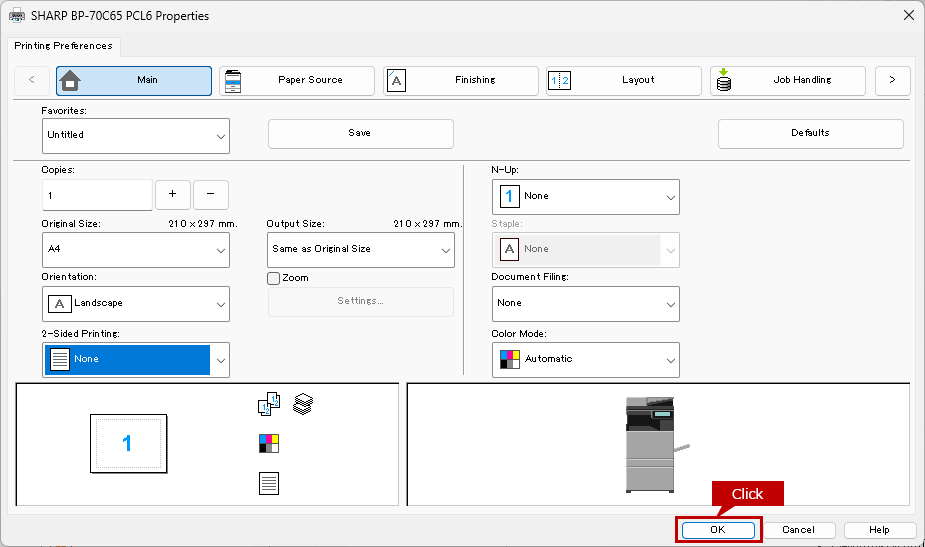Enable the Zoom checkbox

(x=273, y=279)
